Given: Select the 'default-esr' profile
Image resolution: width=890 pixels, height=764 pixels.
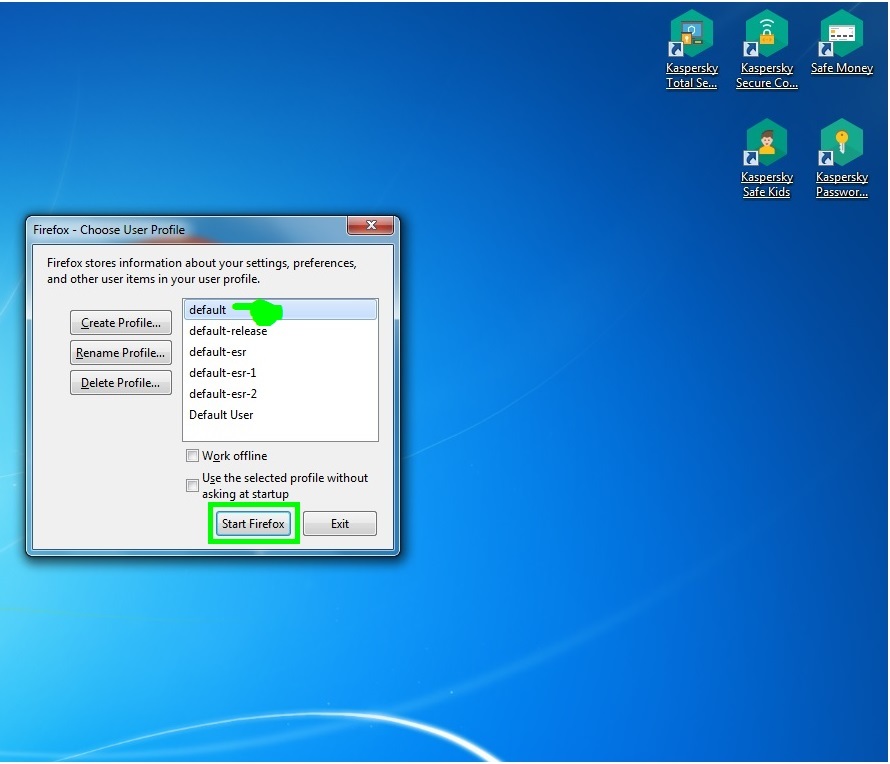Looking at the screenshot, I should point(280,352).
